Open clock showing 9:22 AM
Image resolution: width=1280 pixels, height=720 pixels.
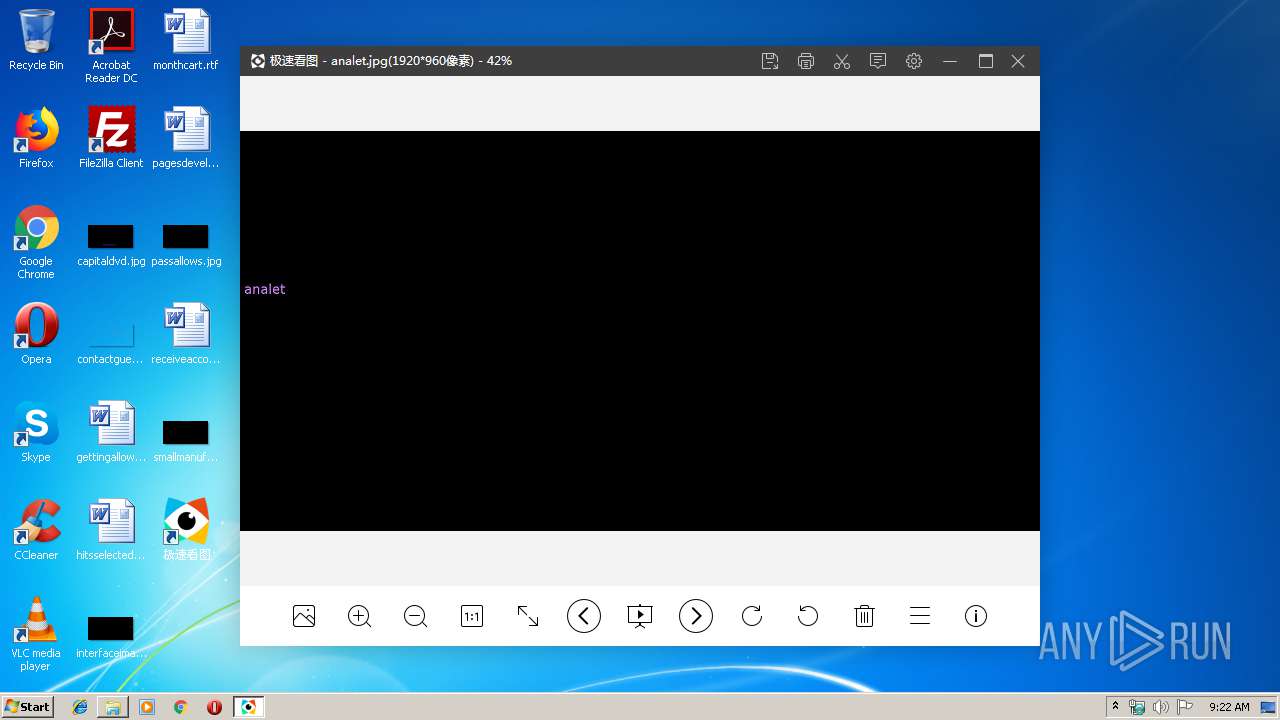coord(1229,707)
